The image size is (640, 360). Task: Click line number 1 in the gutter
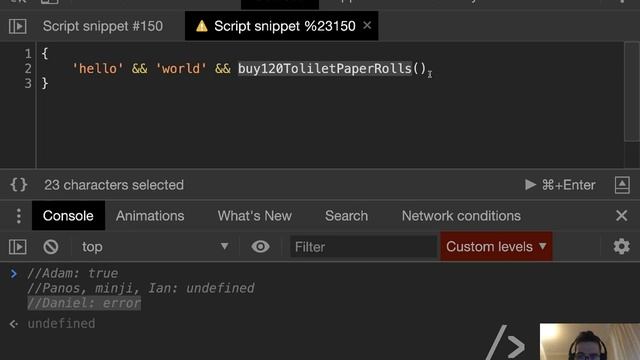coord(28,53)
